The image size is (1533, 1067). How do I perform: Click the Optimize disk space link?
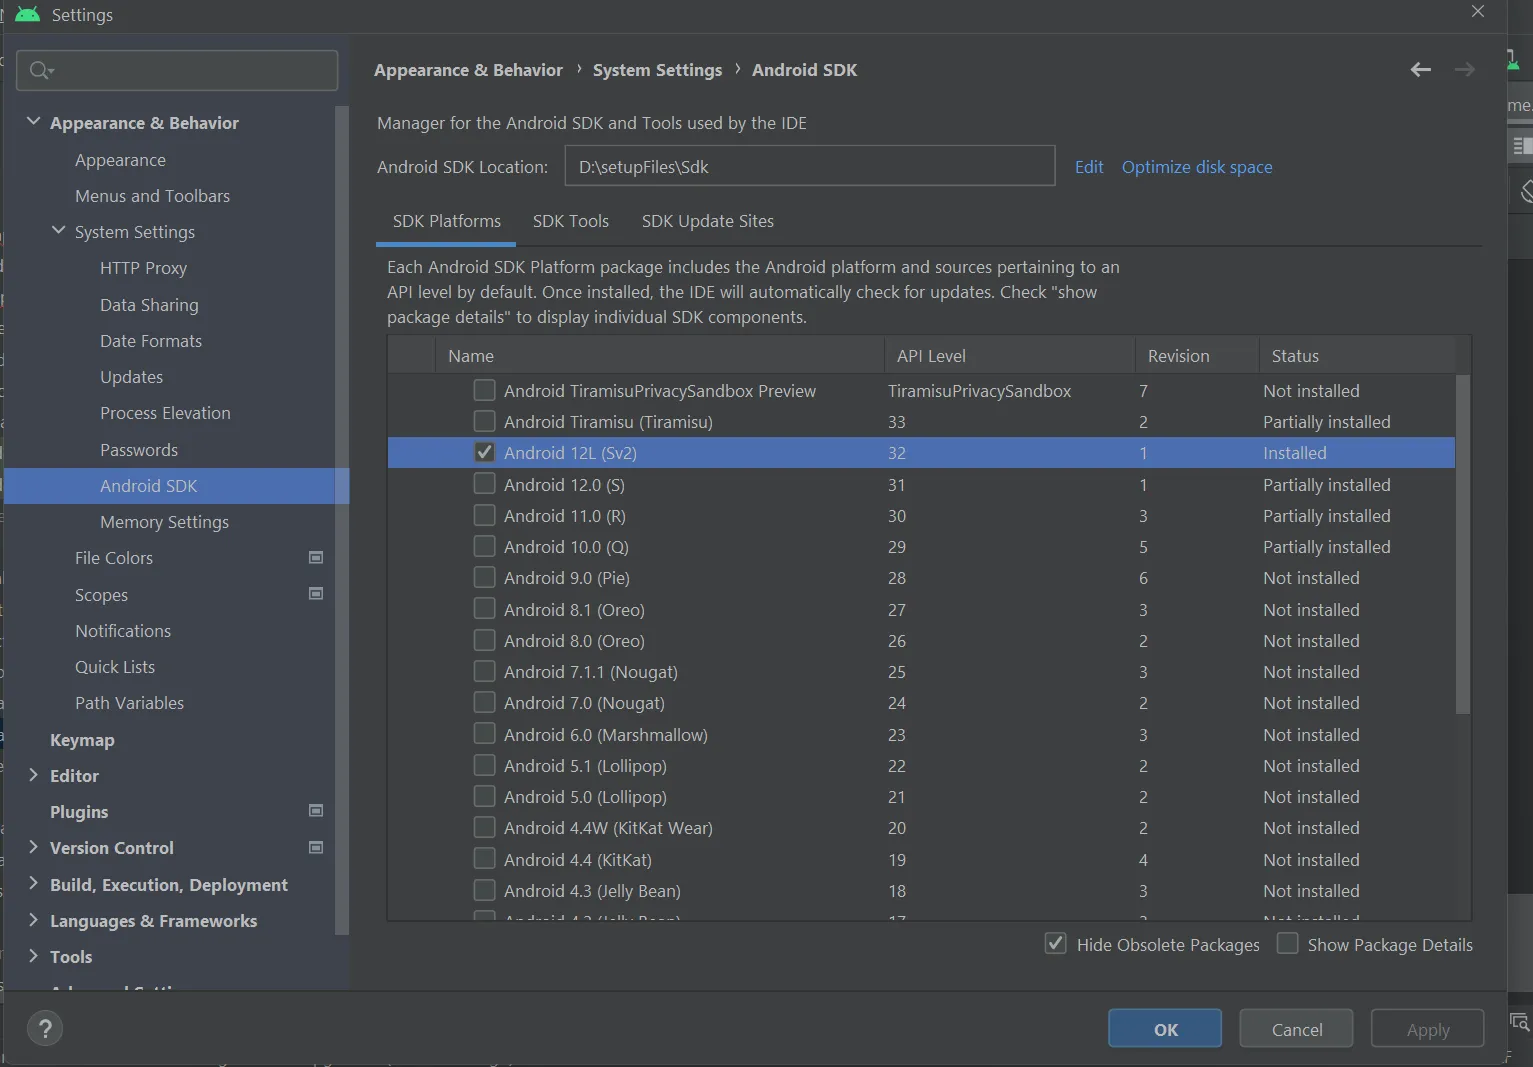click(1196, 167)
